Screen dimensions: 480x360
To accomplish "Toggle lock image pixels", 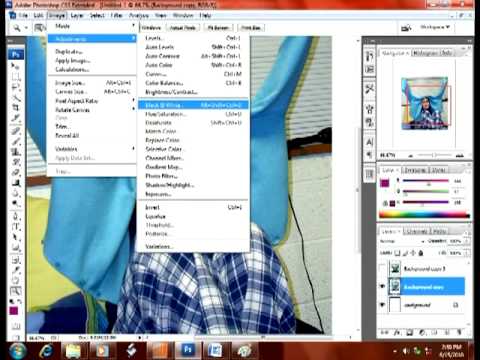I will 406,253.
